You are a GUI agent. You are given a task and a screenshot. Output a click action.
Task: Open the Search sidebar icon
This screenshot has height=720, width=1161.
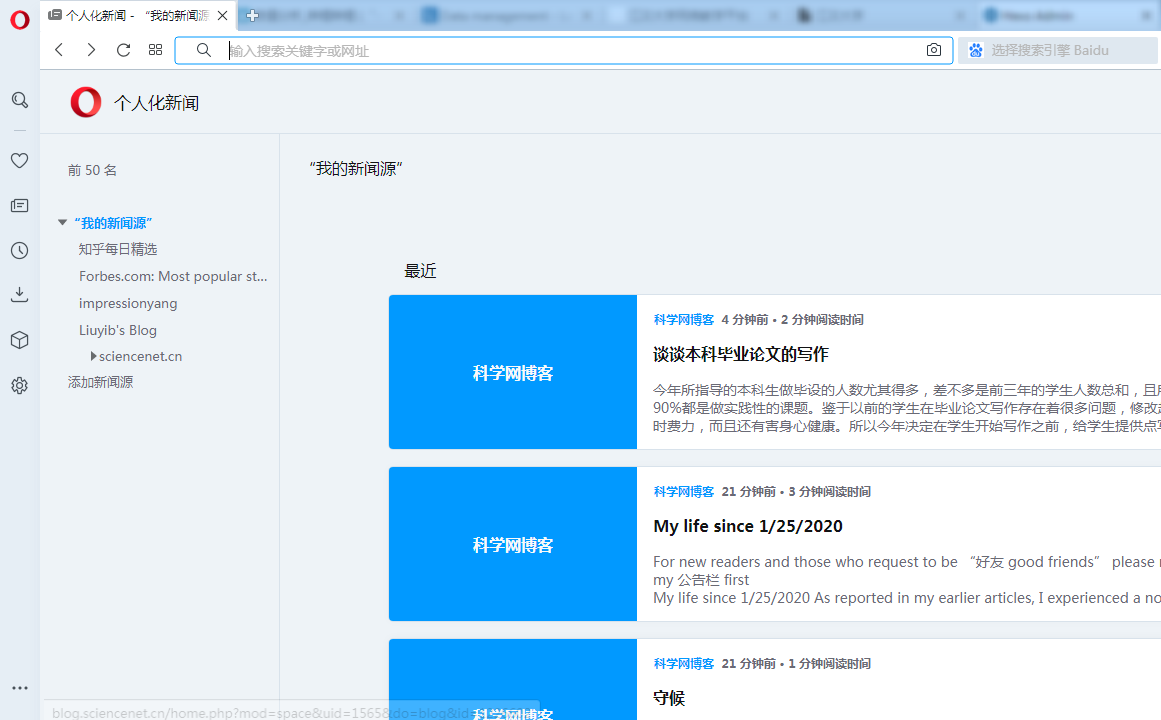click(x=19, y=100)
